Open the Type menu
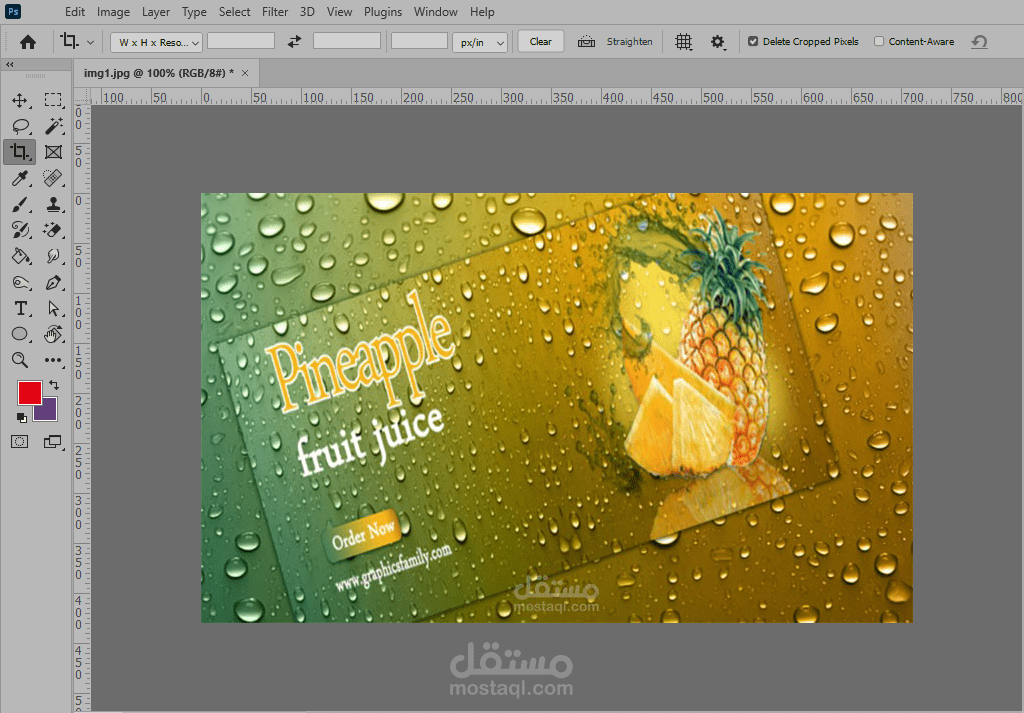1024x713 pixels. click(194, 12)
